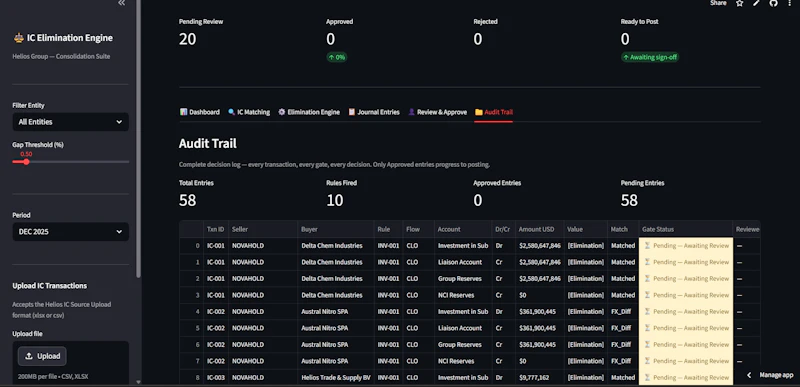This screenshot has height=387, width=800.
Task: Click Pending Review value '20'
Action: coord(187,39)
